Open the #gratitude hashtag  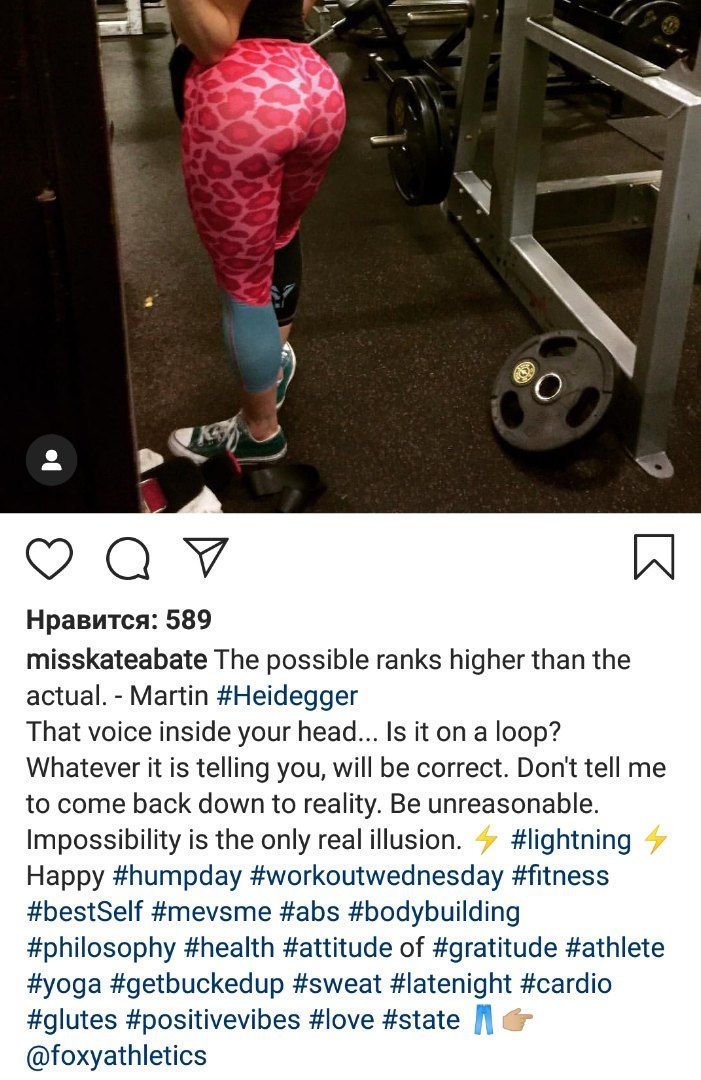click(x=494, y=948)
